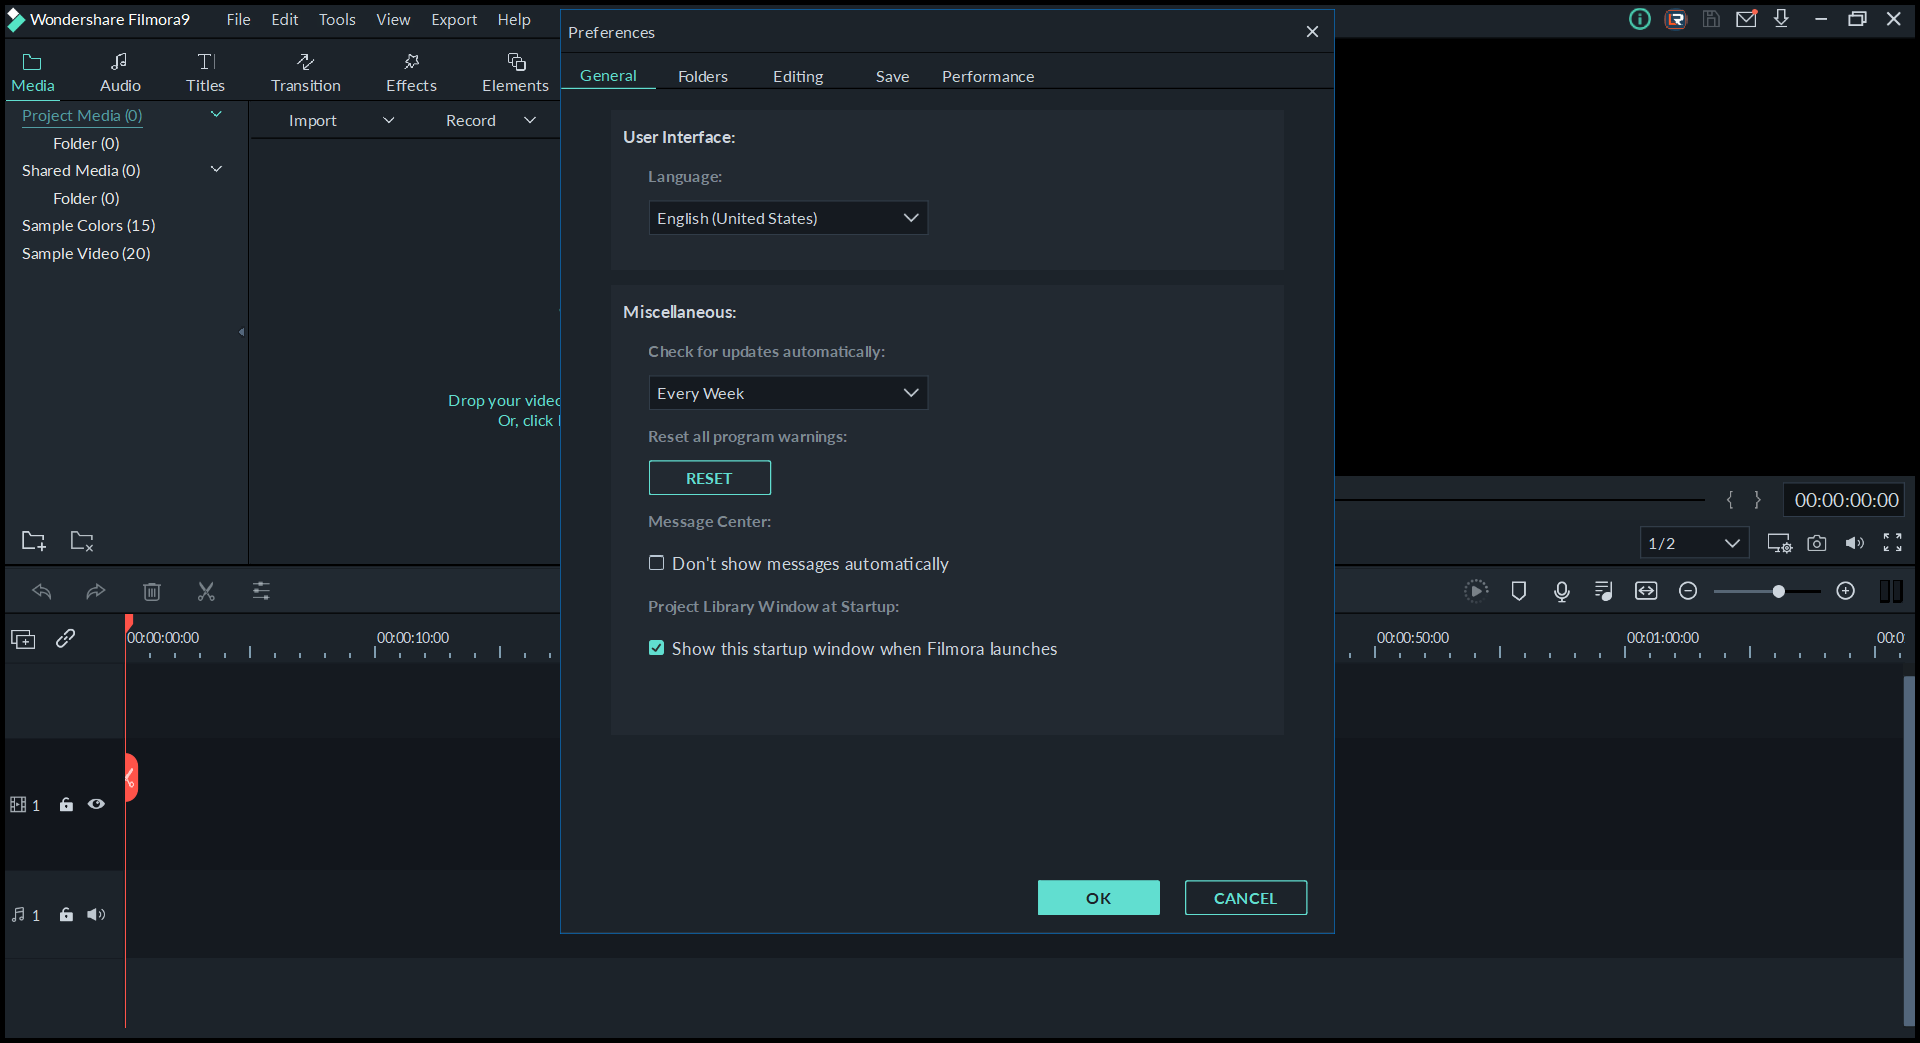Switch to the Editing tab

click(798, 76)
